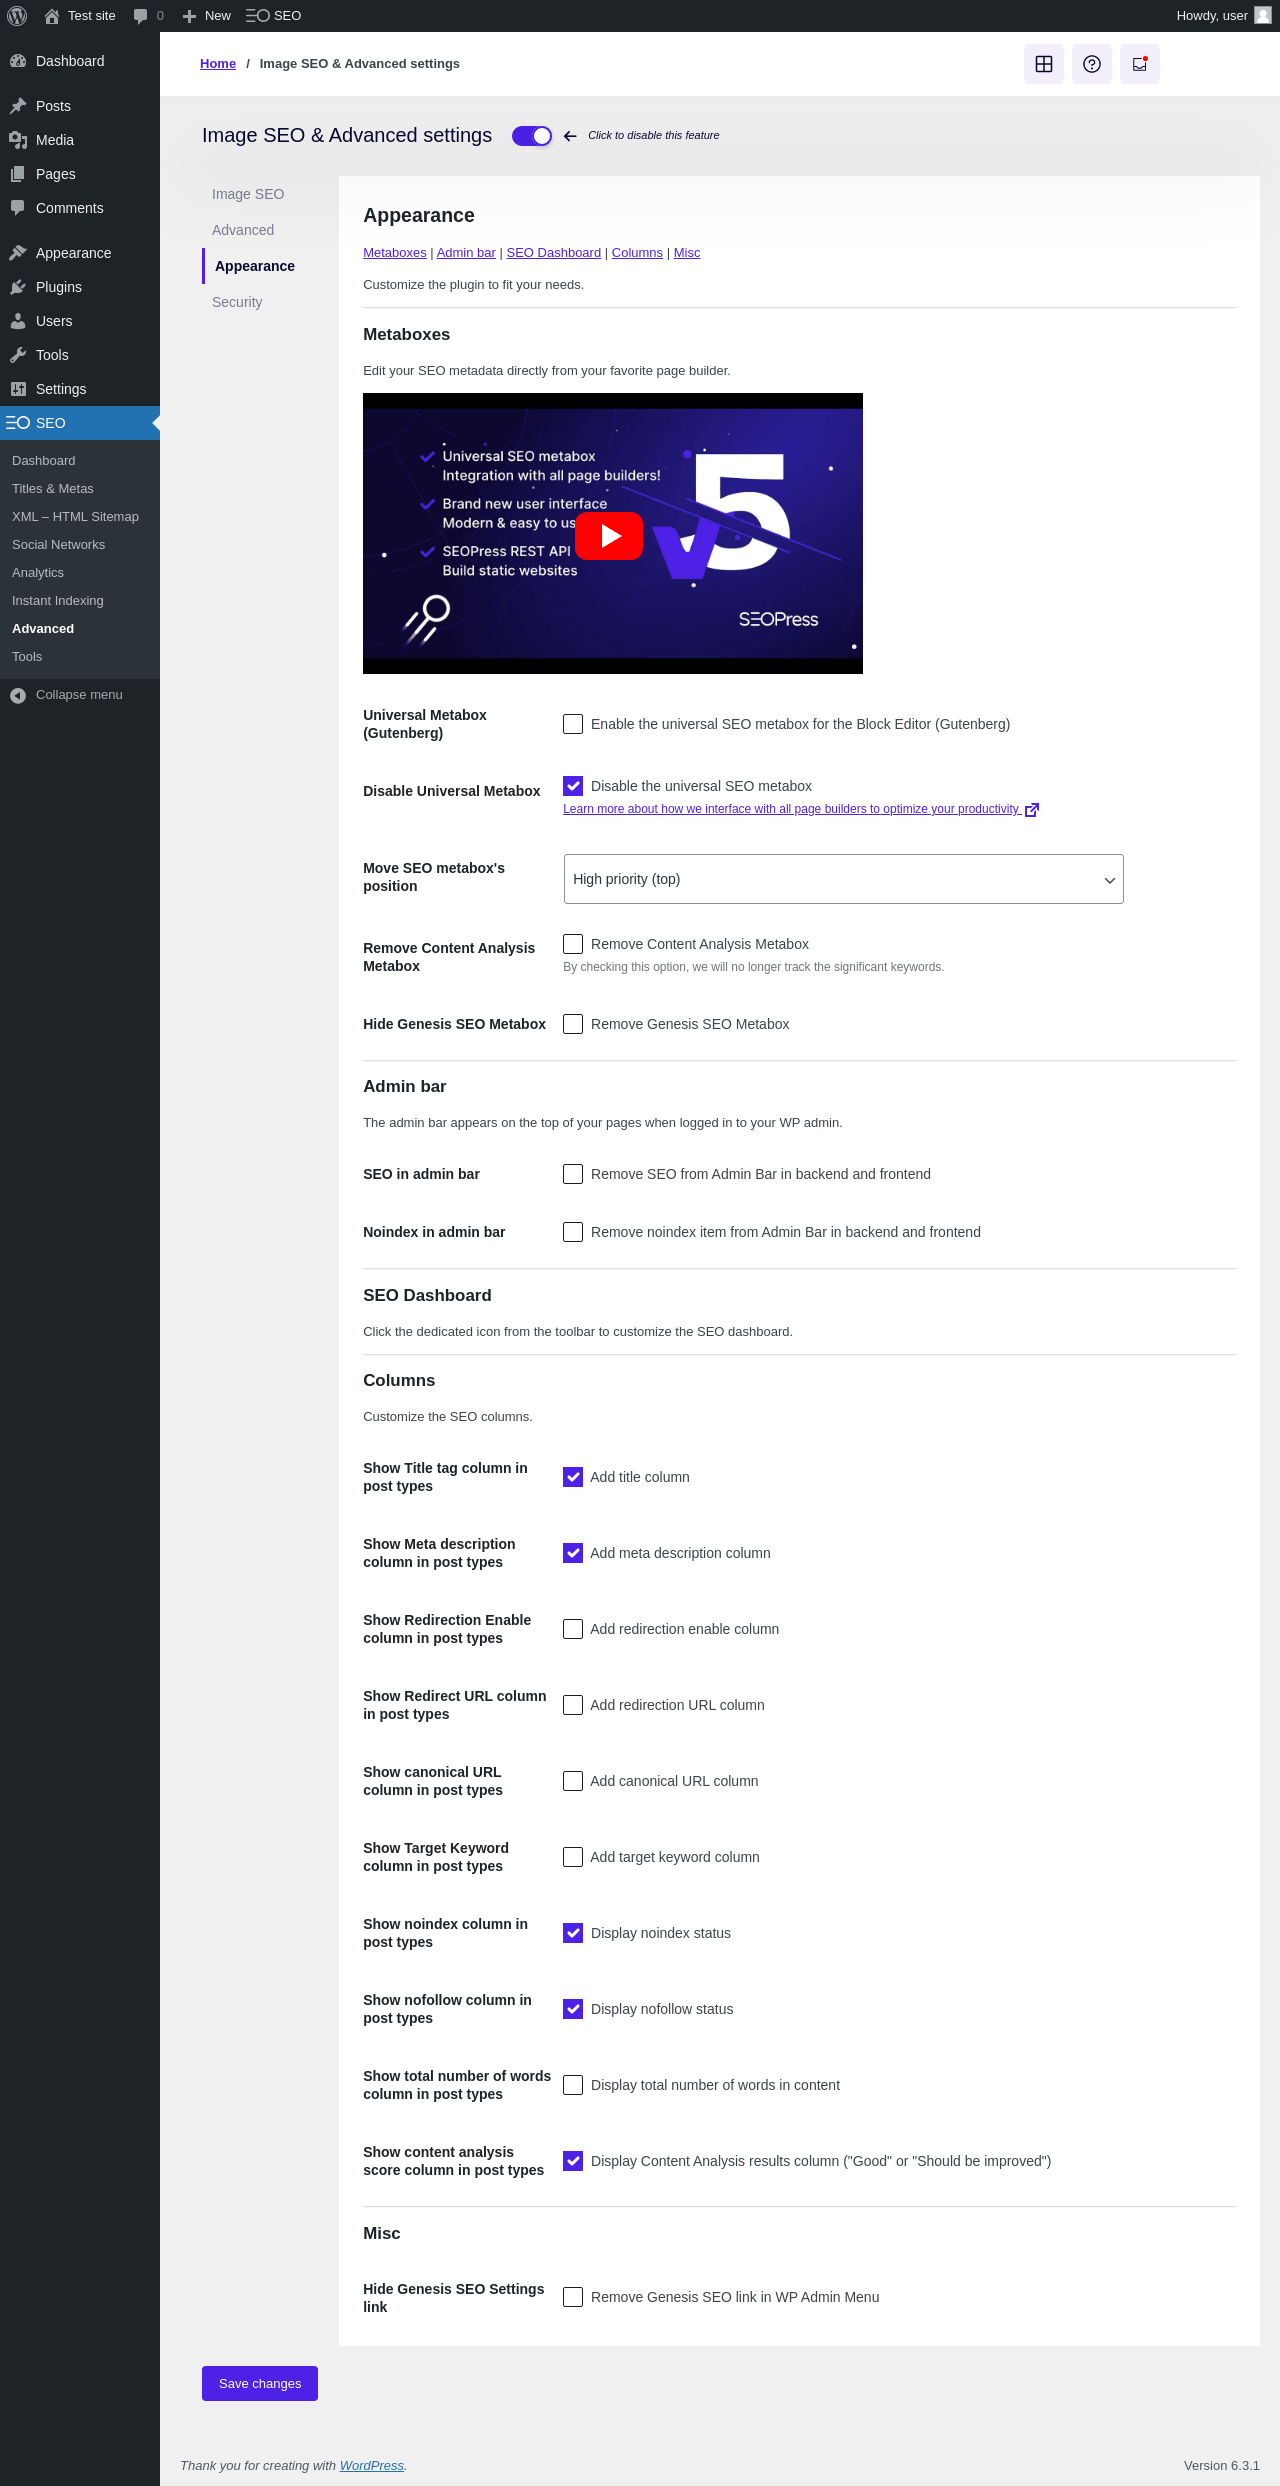
Task: Jump to Misc section link
Action: 687,253
